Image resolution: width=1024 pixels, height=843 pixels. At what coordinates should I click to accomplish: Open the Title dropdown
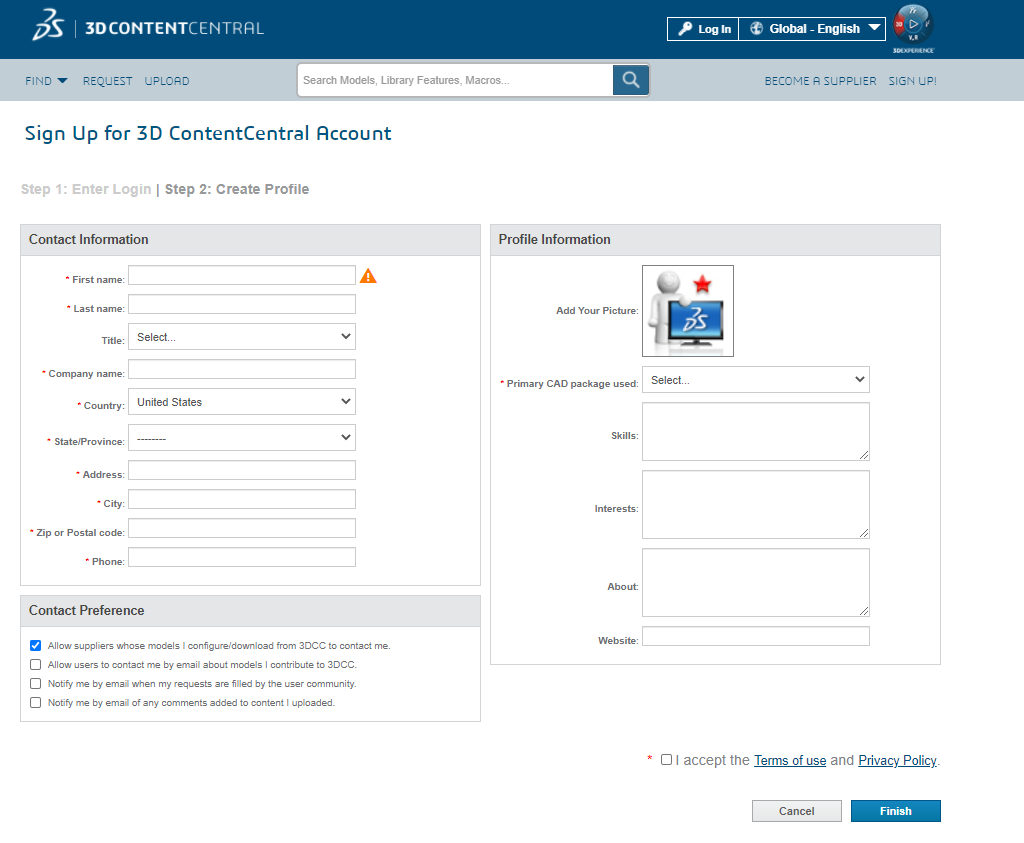click(x=242, y=338)
